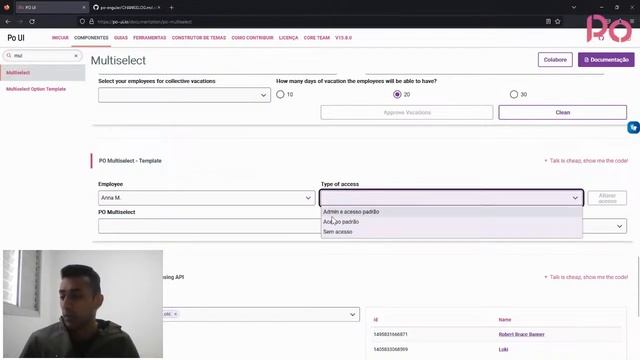Remove the selected tag in API multiselect
This screenshot has width=640, height=360.
176,314
